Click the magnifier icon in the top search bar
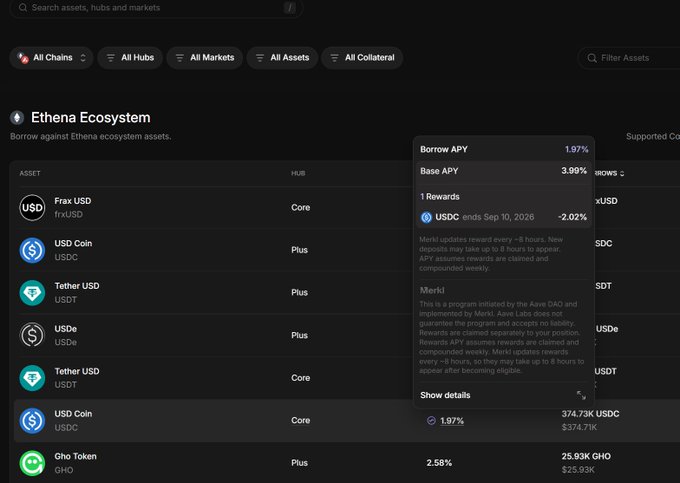680x483 pixels. (x=23, y=7)
